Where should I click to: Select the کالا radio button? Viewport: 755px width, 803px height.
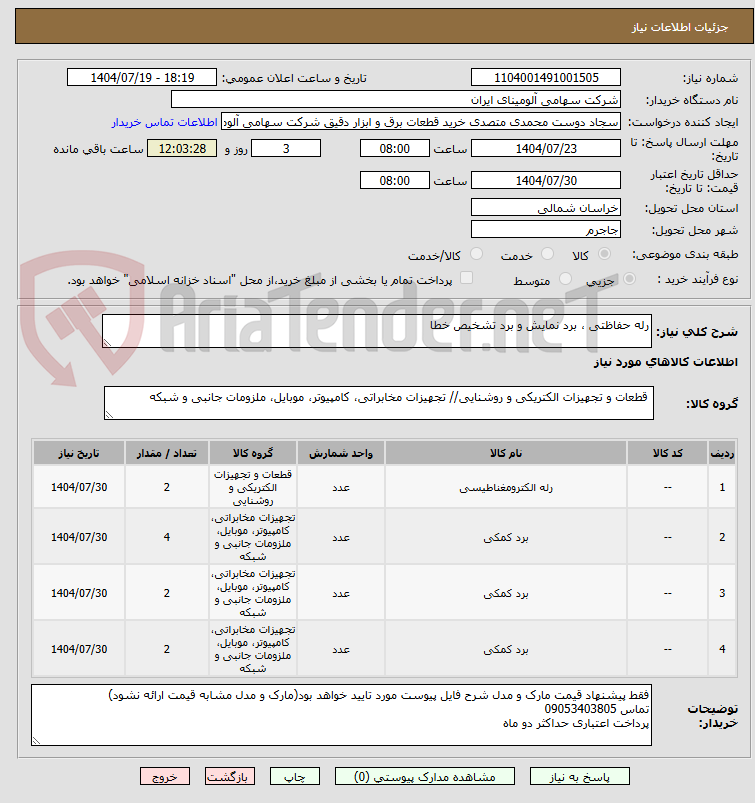tap(604, 253)
